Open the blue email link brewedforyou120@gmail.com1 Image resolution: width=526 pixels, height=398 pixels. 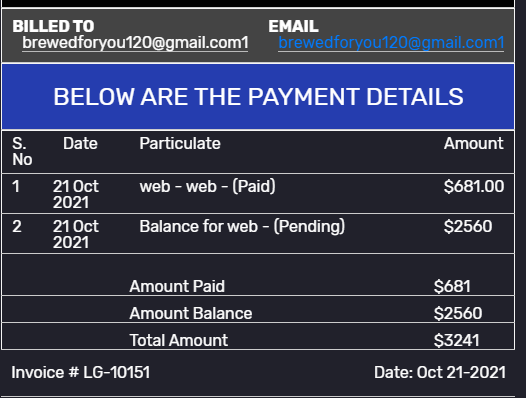(x=391, y=43)
